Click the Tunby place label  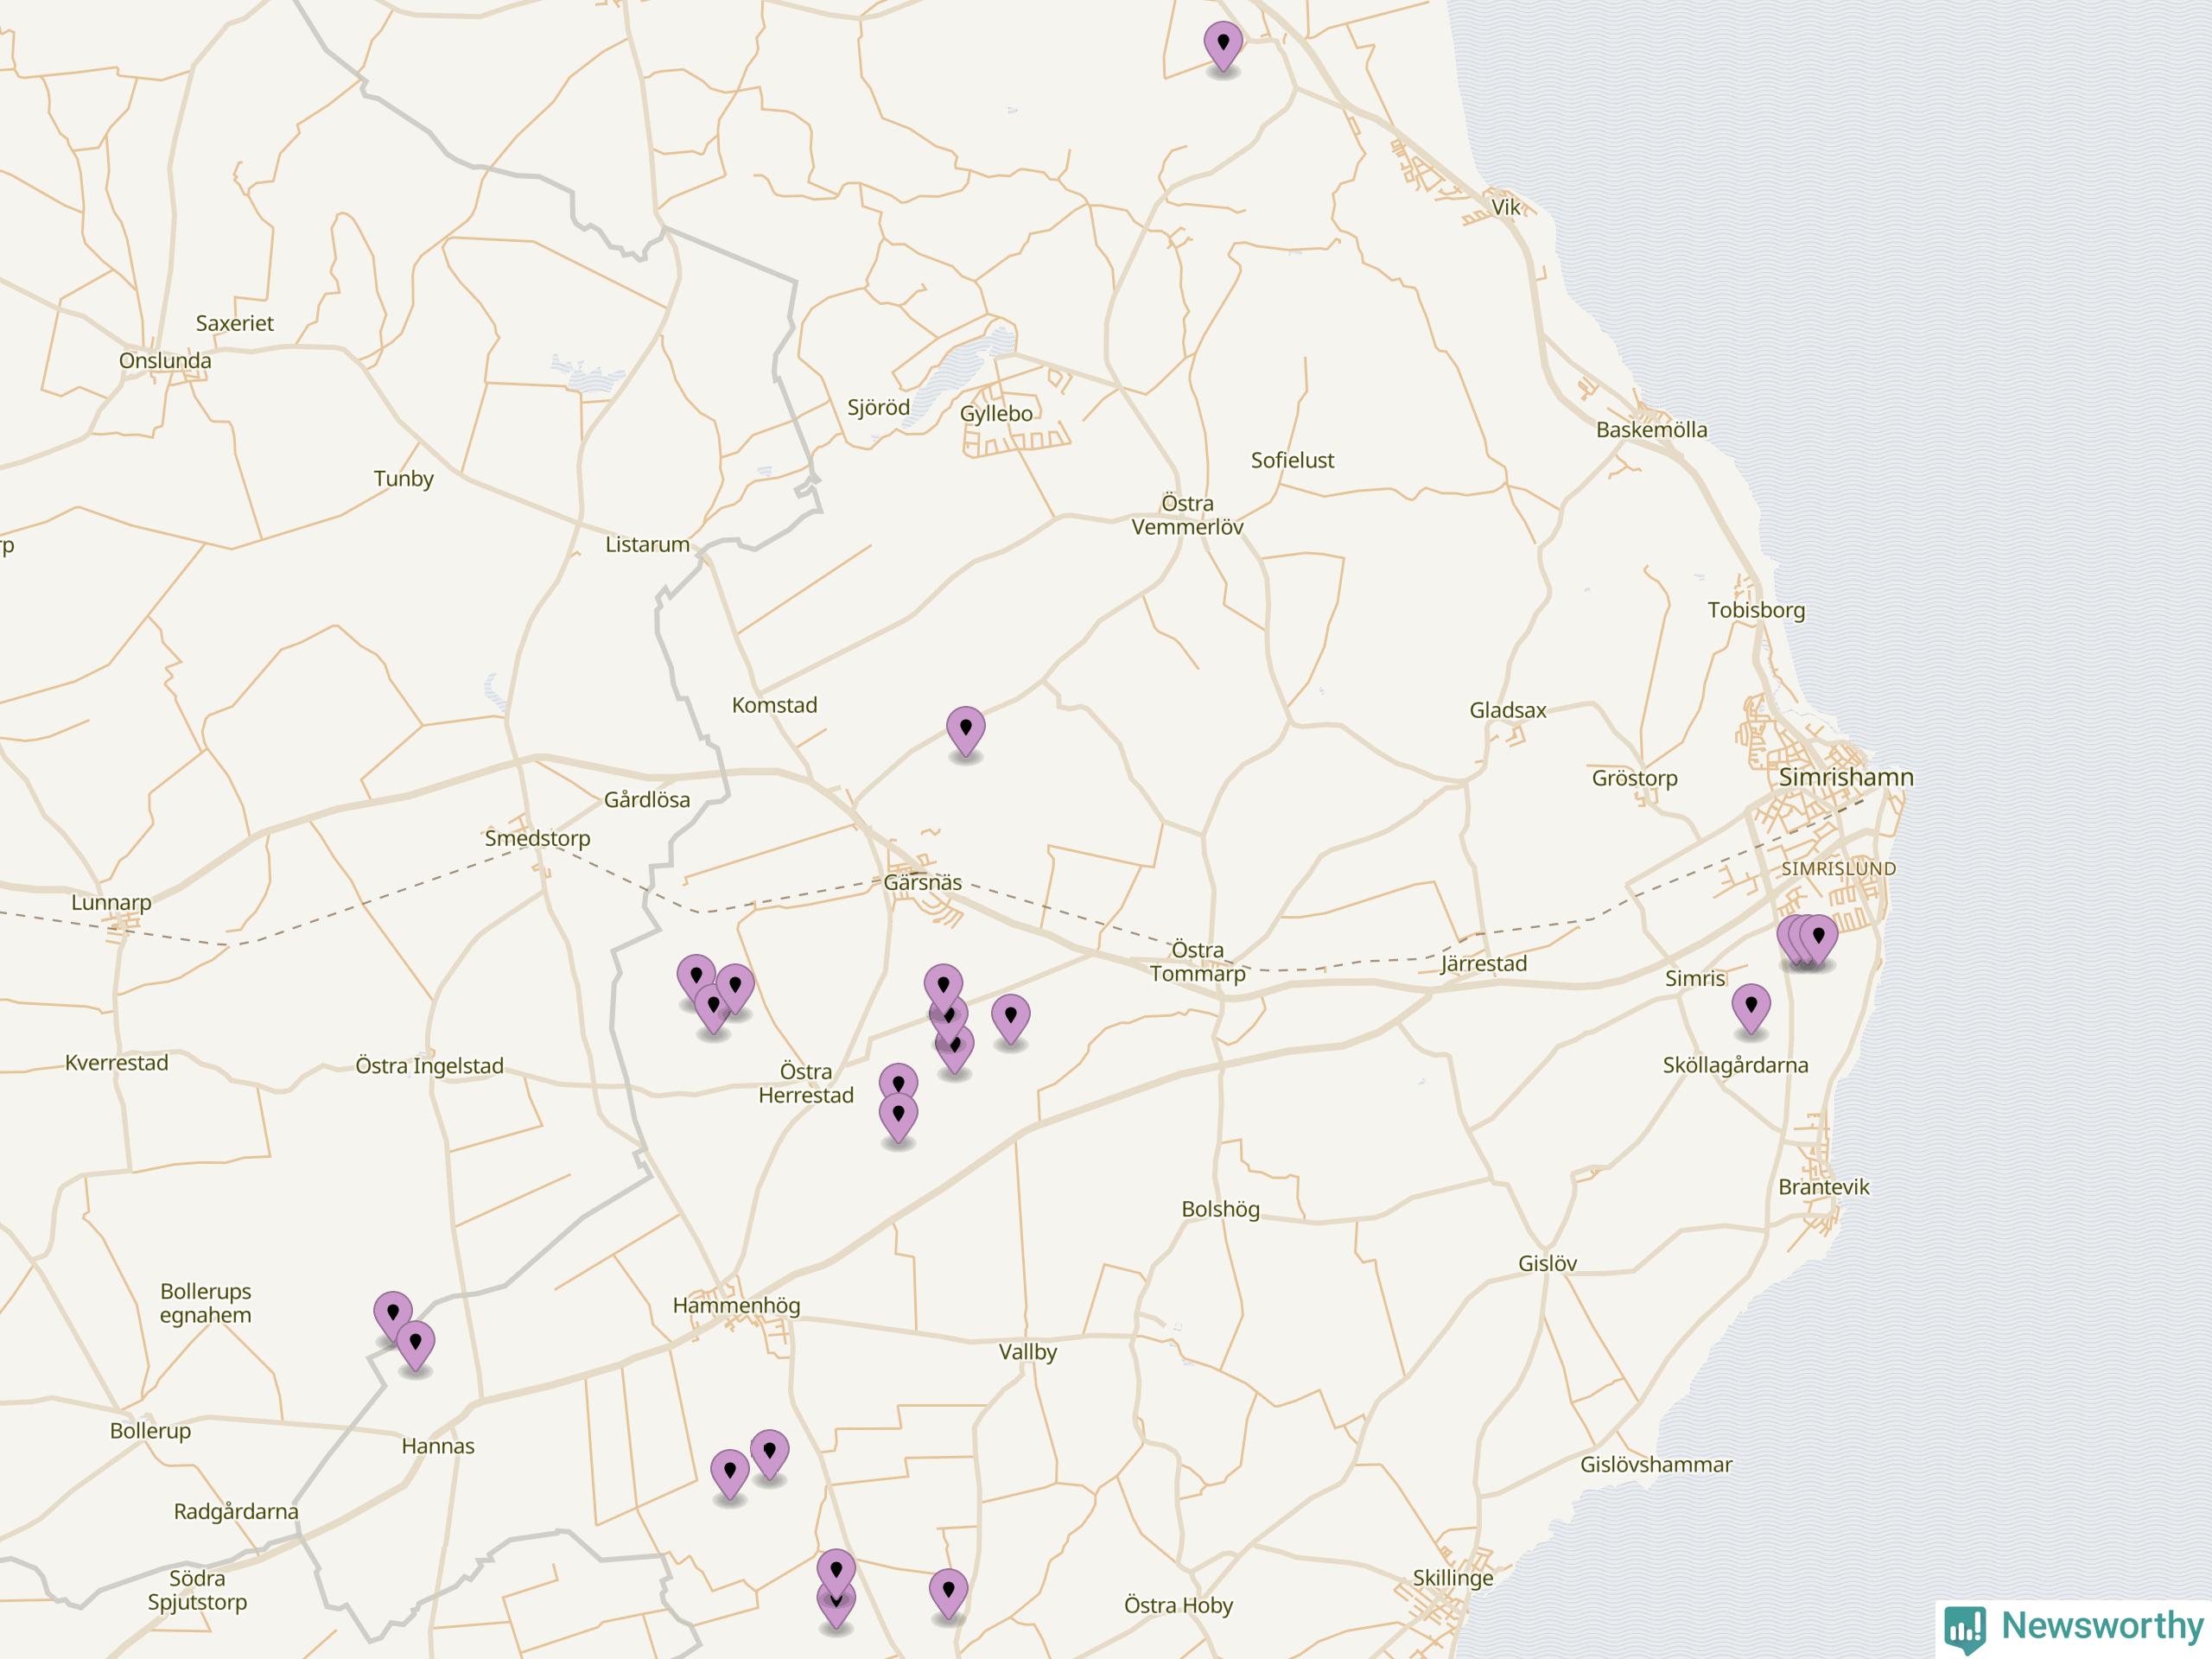tap(404, 479)
